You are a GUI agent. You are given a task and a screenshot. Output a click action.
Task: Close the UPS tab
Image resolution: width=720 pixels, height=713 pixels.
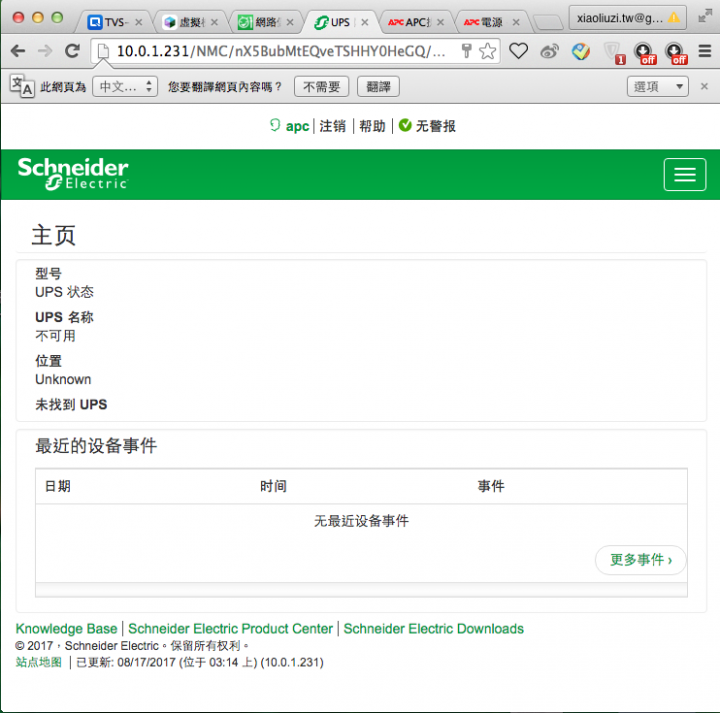coord(365,22)
